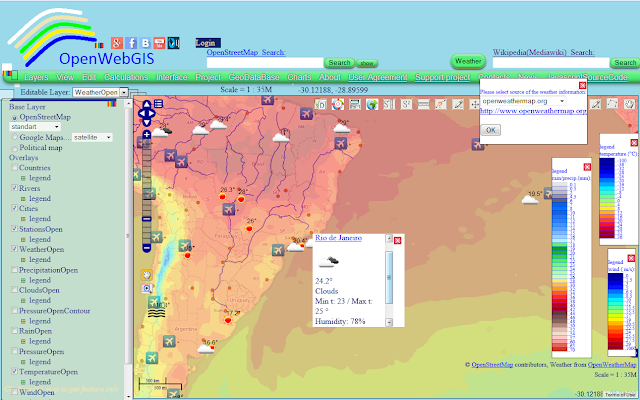Zoom in with the plus button

(147, 135)
